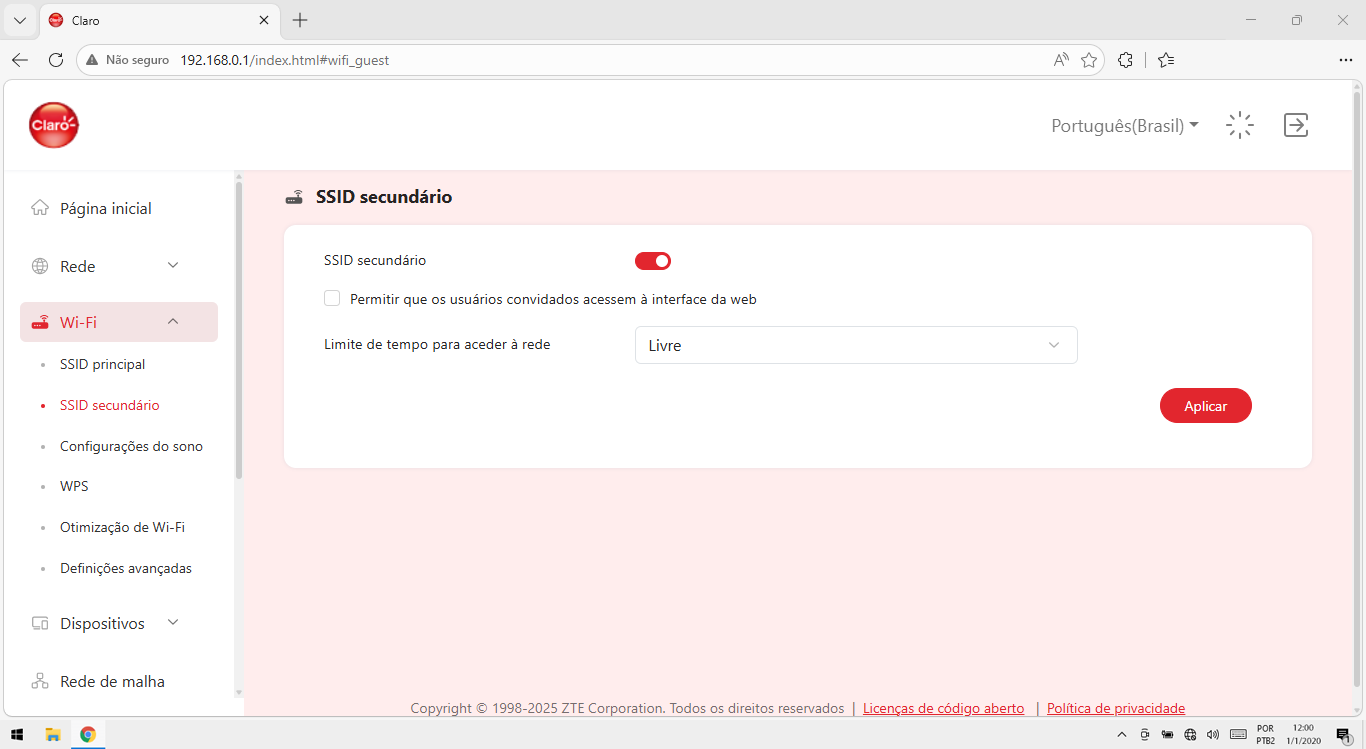
Task: Click the Wi-Fi router icon in sidebar
Action: [40, 322]
